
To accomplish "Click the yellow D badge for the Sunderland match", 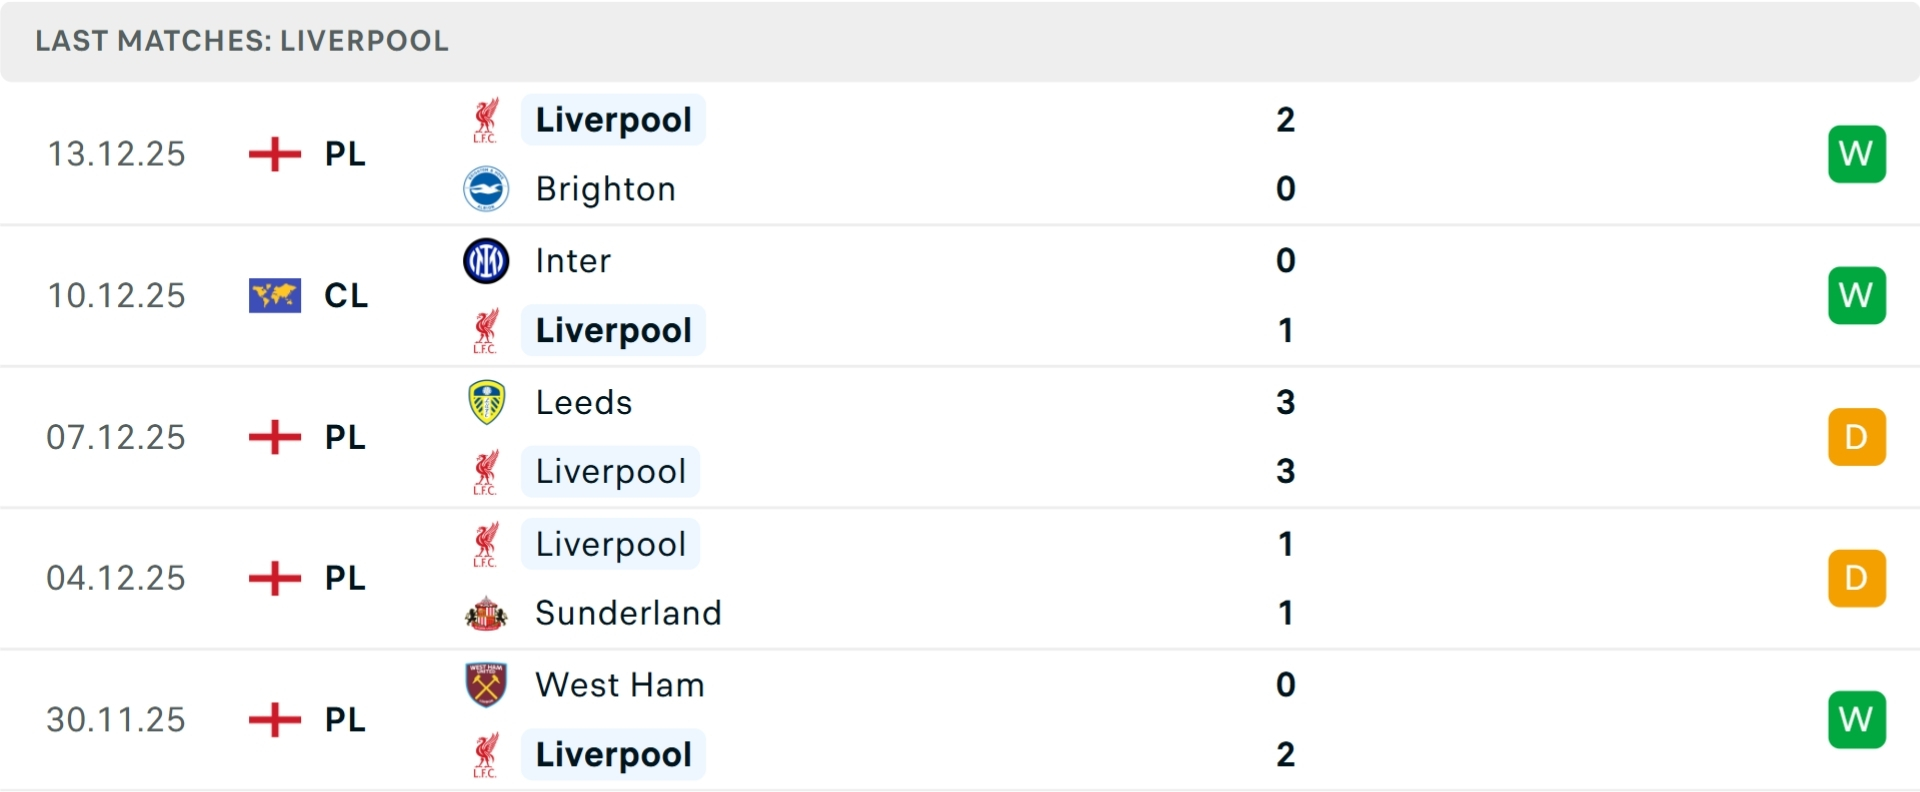I will [x=1857, y=577].
